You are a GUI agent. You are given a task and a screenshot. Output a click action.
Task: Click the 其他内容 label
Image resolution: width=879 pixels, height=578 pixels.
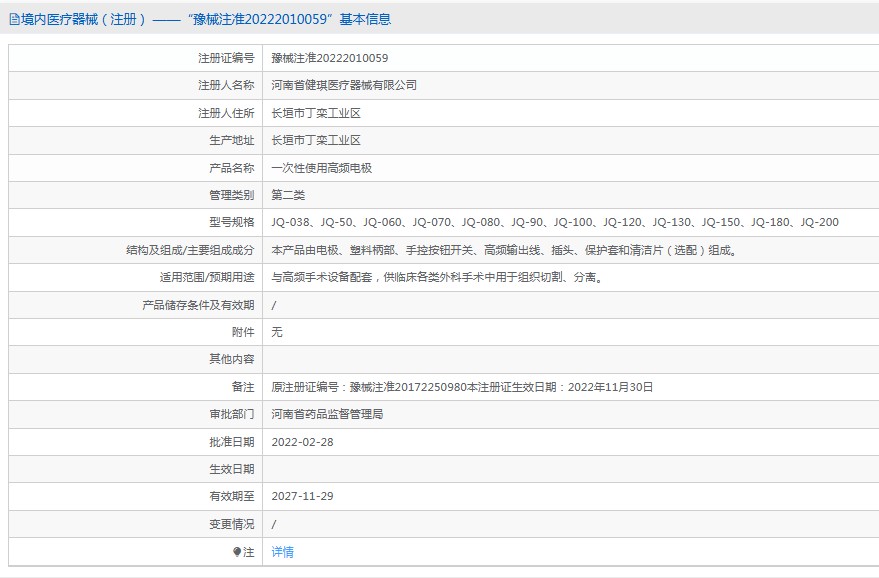232,359
